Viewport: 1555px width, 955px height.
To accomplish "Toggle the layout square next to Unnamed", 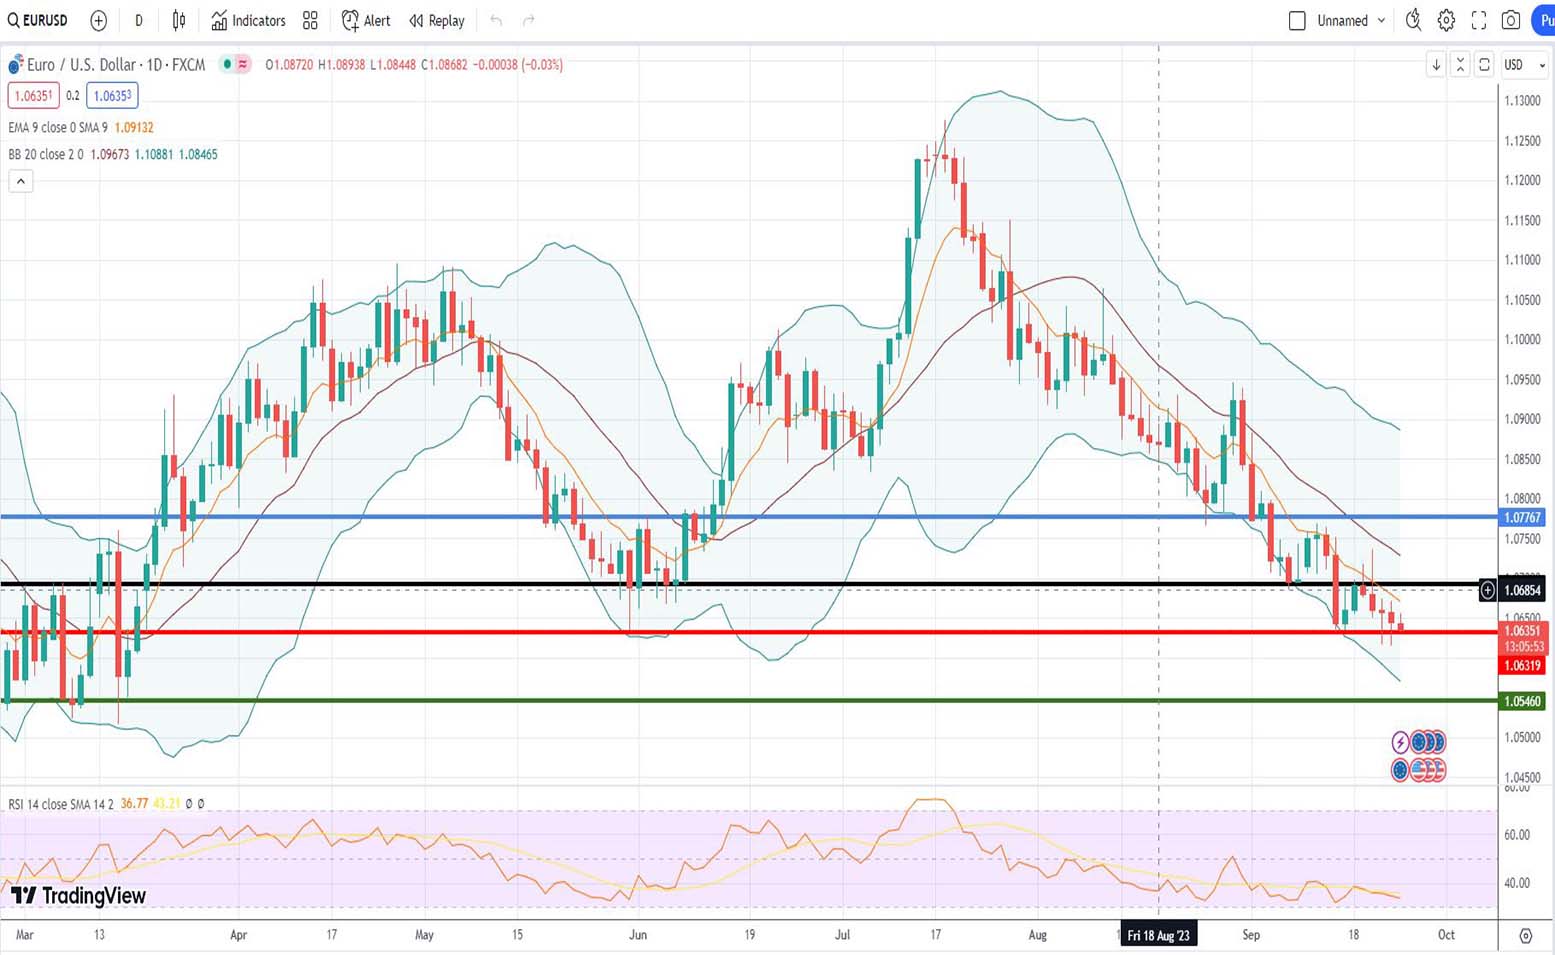I will 1297,20.
